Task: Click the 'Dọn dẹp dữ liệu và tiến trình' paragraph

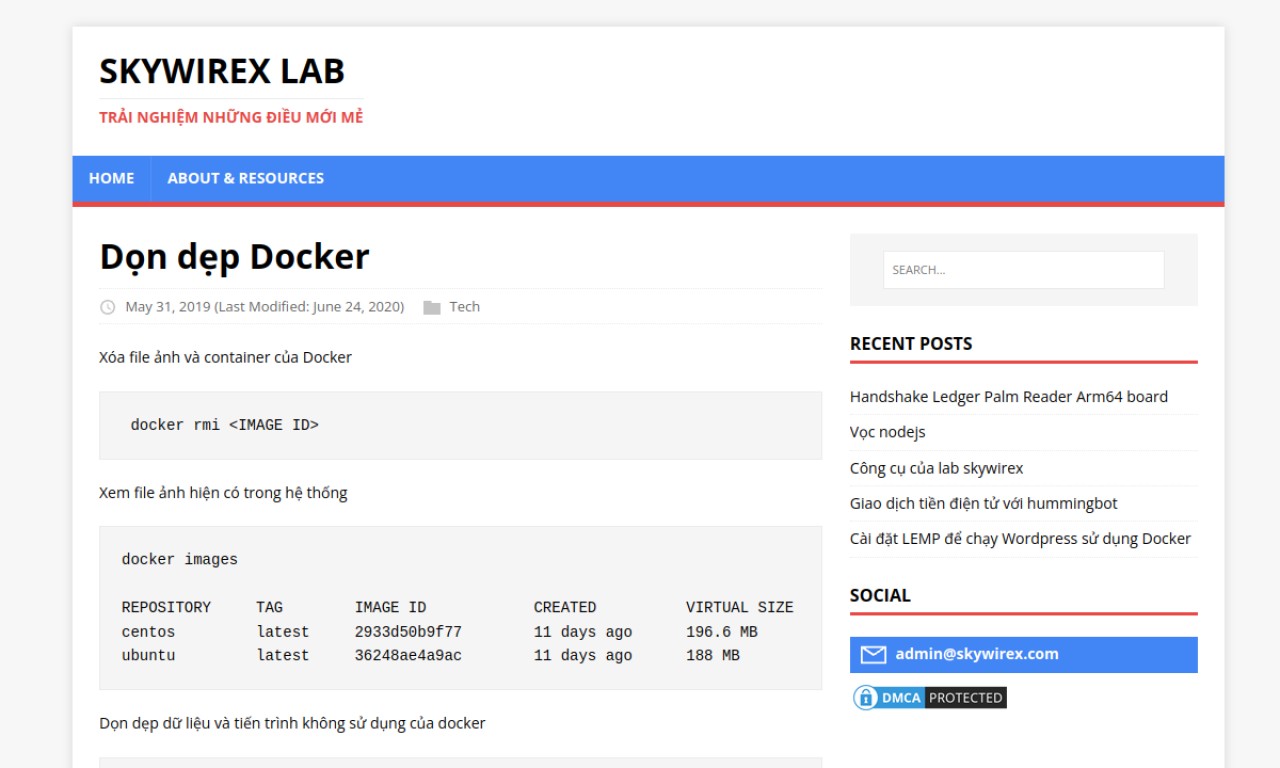Action: click(292, 723)
